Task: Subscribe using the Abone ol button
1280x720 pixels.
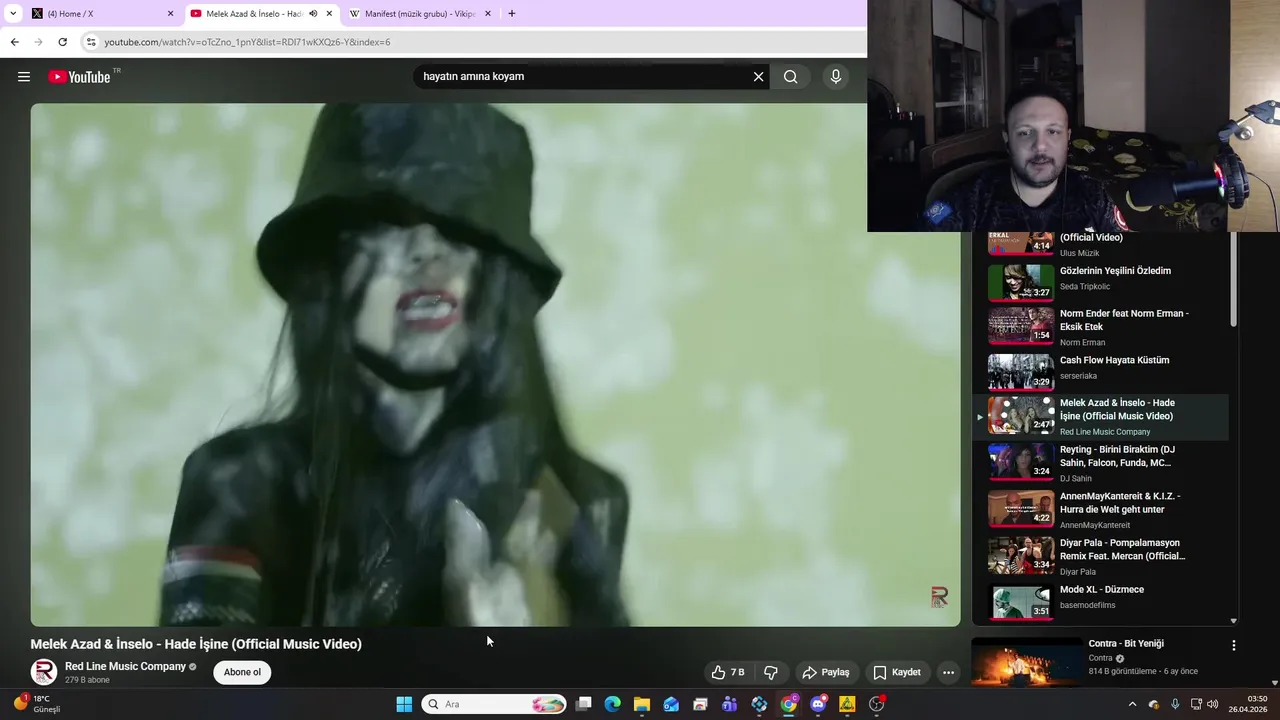Action: [242, 672]
